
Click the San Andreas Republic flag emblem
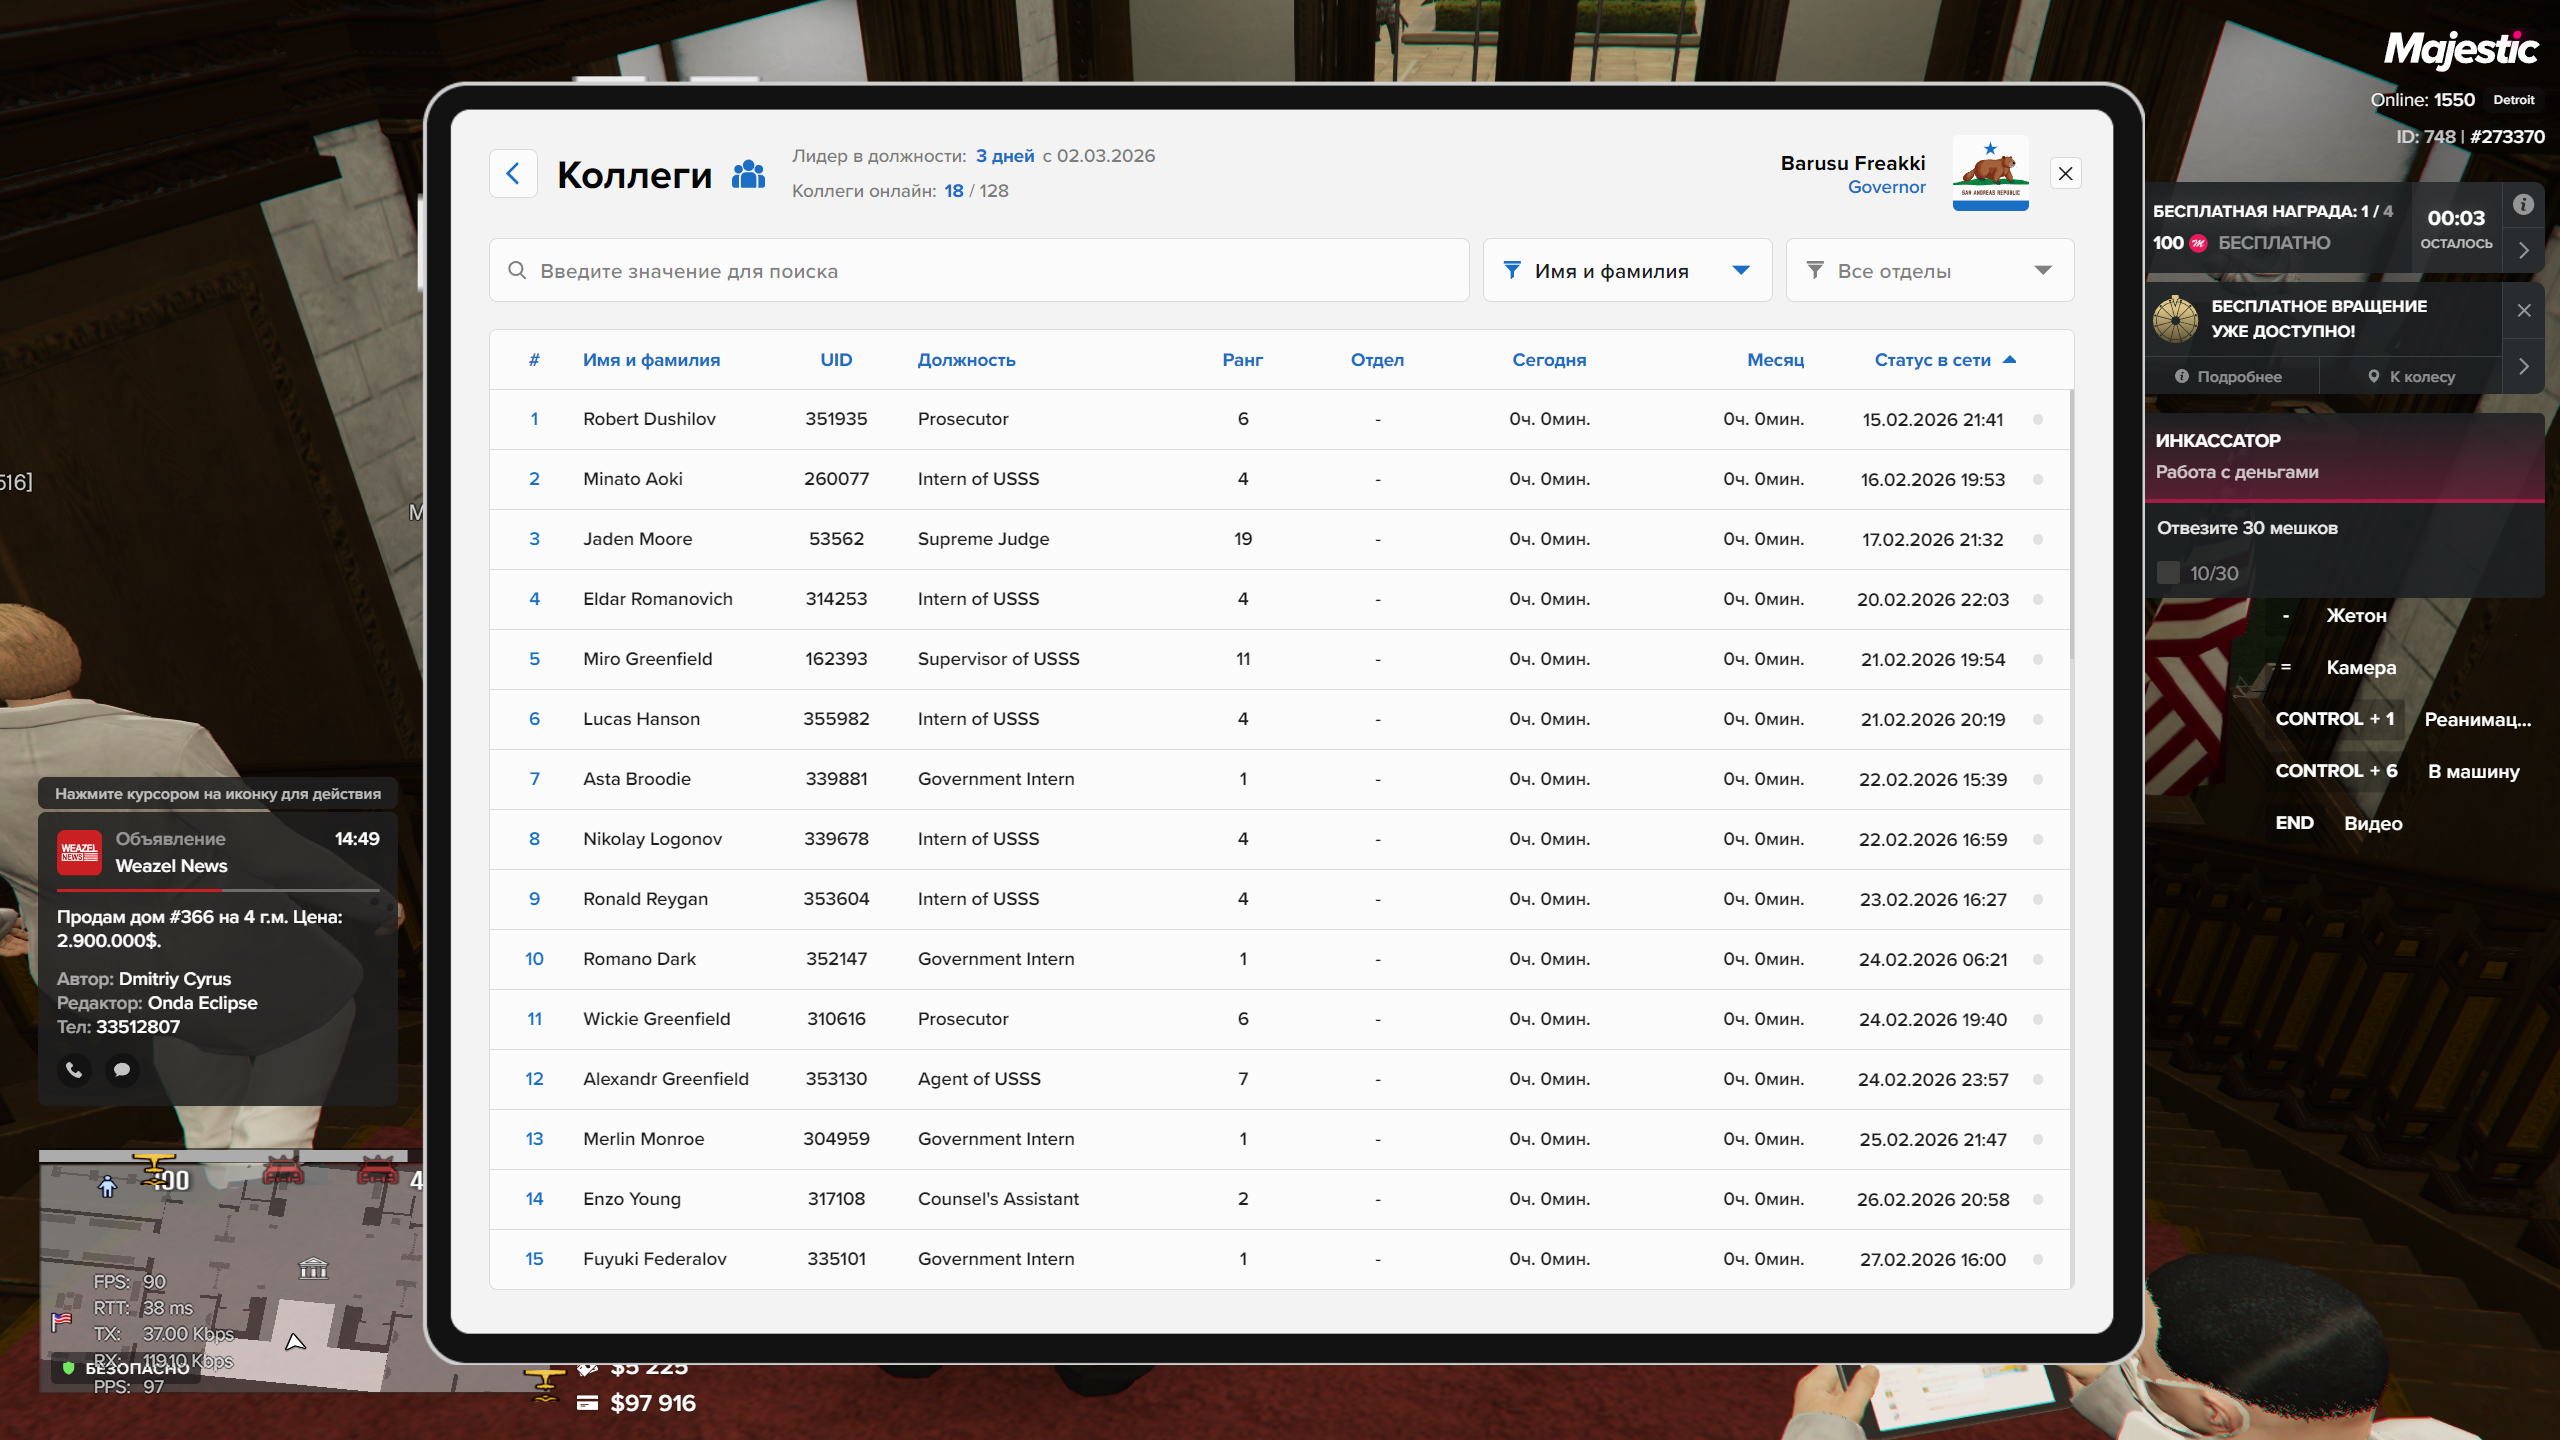tap(1990, 172)
